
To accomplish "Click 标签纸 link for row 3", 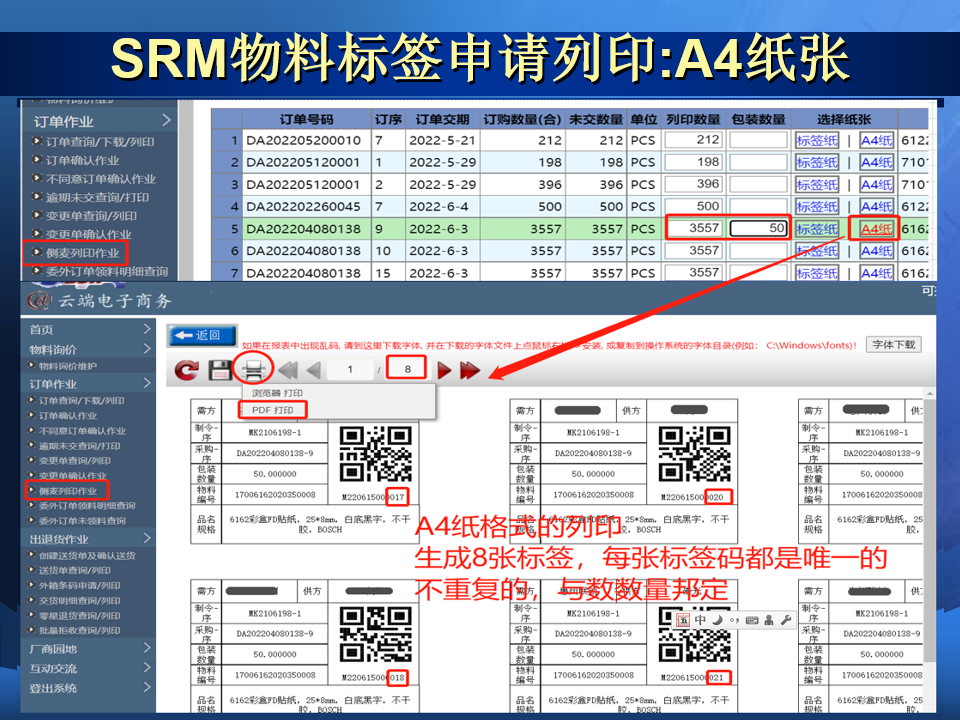I will click(817, 184).
